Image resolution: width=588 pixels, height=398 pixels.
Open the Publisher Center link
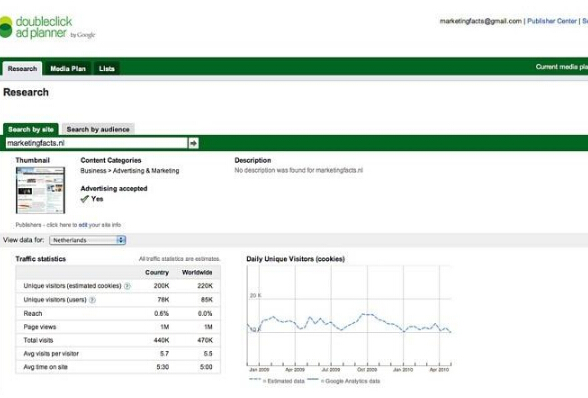(552, 21)
